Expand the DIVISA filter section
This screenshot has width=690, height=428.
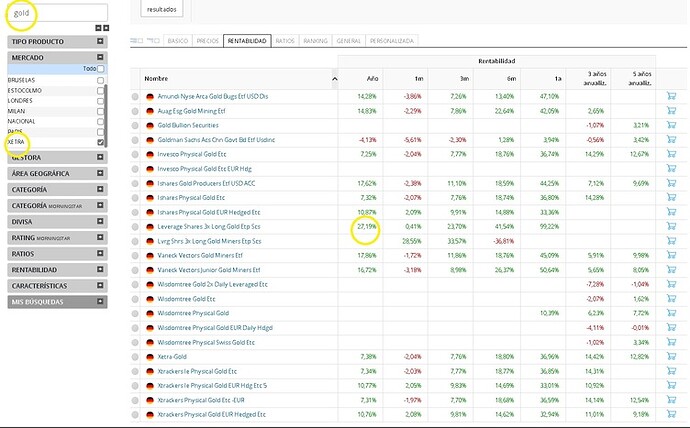(57, 221)
